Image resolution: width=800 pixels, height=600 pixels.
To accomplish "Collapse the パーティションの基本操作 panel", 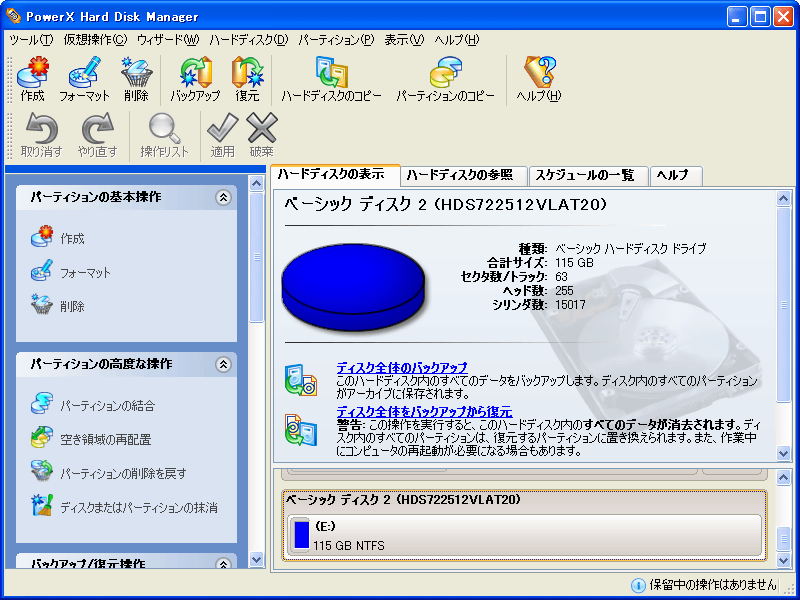I will [223, 197].
